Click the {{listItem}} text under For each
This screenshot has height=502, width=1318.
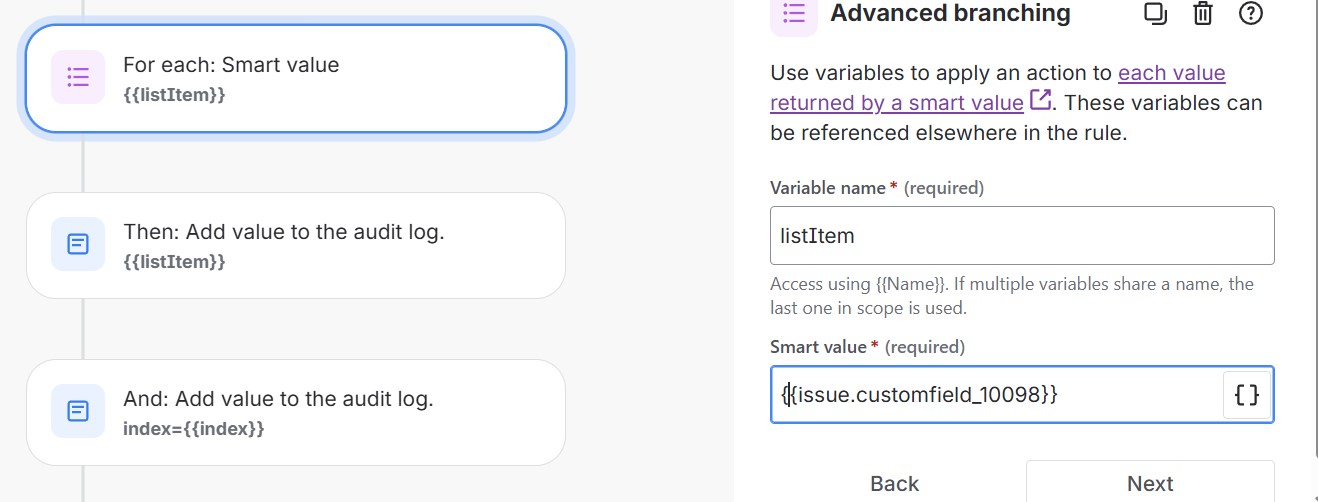(174, 95)
